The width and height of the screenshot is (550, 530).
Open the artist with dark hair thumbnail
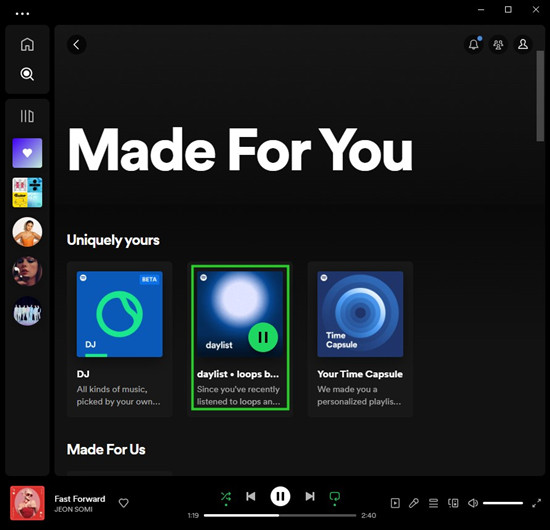[x=27, y=271]
